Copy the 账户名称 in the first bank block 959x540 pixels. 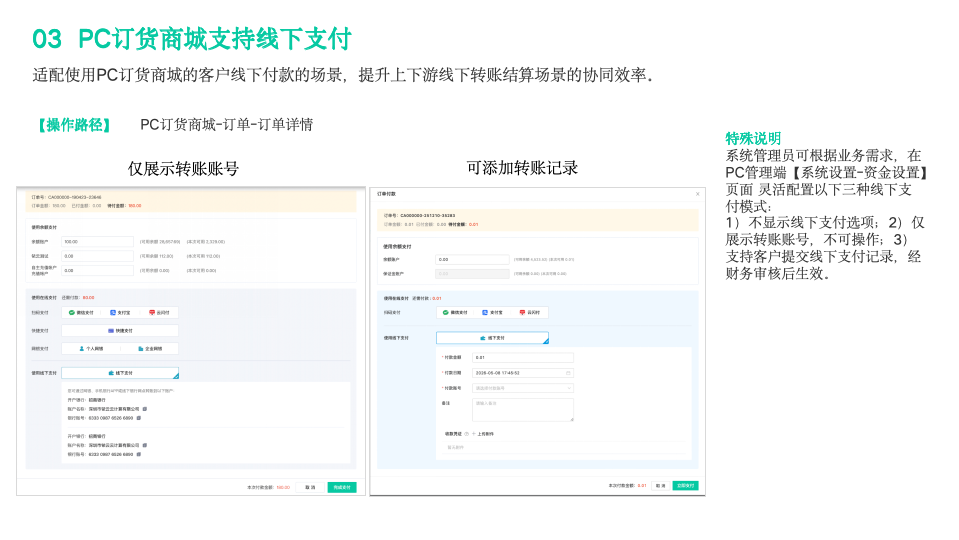click(145, 409)
